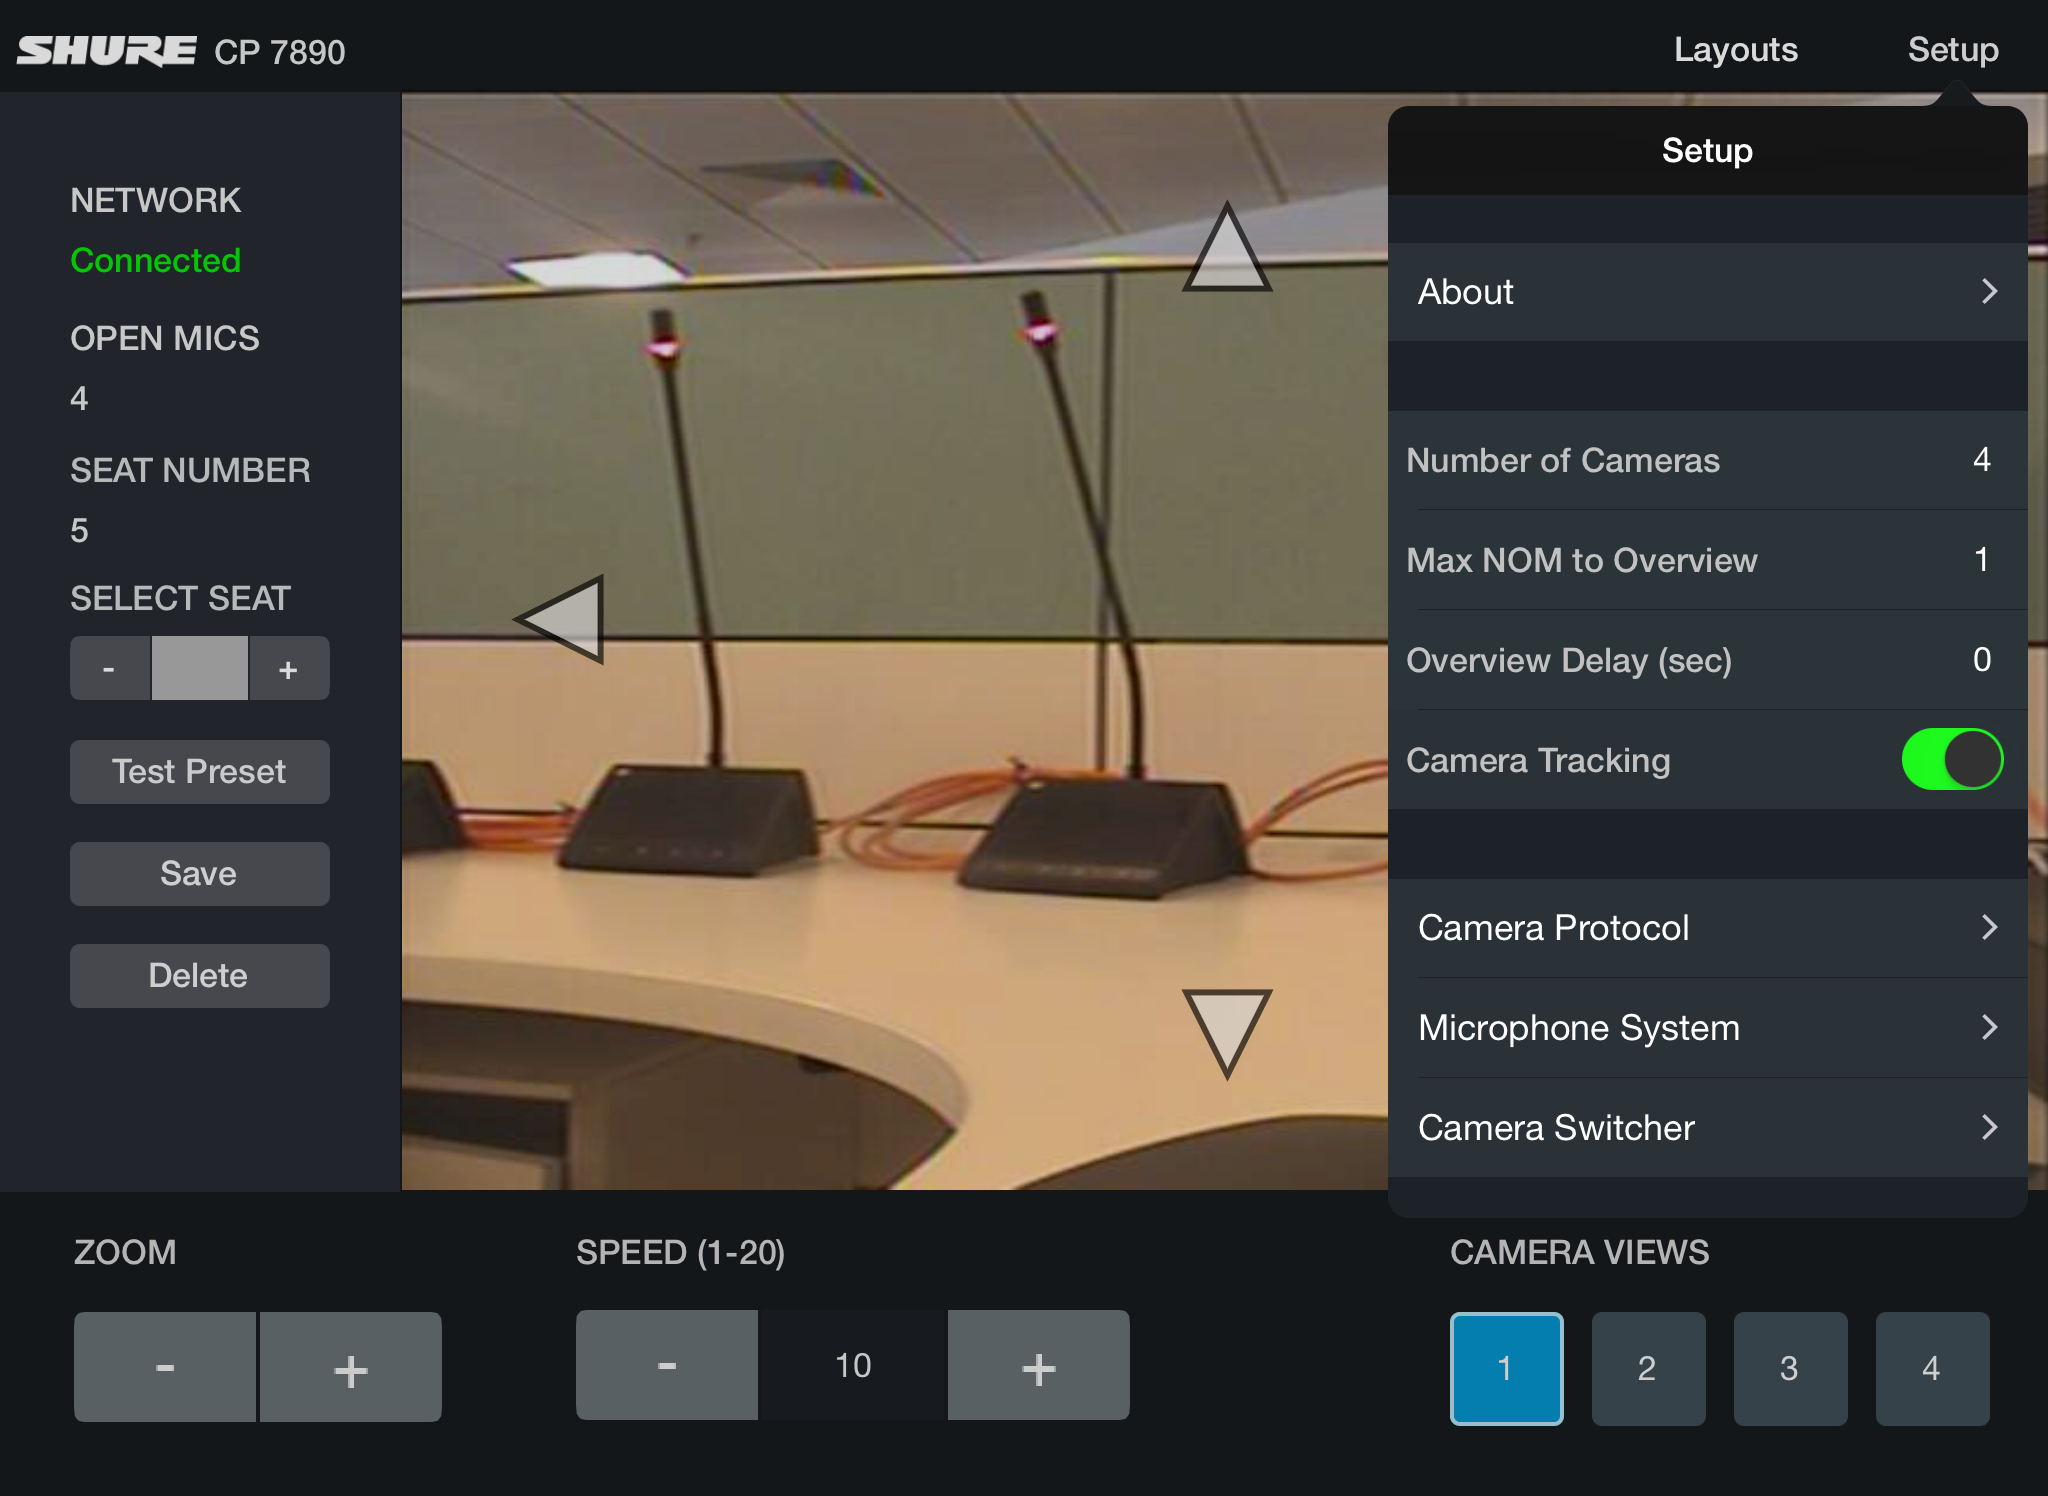Decrease speed with the minus button
This screenshot has width=2048, height=1496.
pos(666,1365)
